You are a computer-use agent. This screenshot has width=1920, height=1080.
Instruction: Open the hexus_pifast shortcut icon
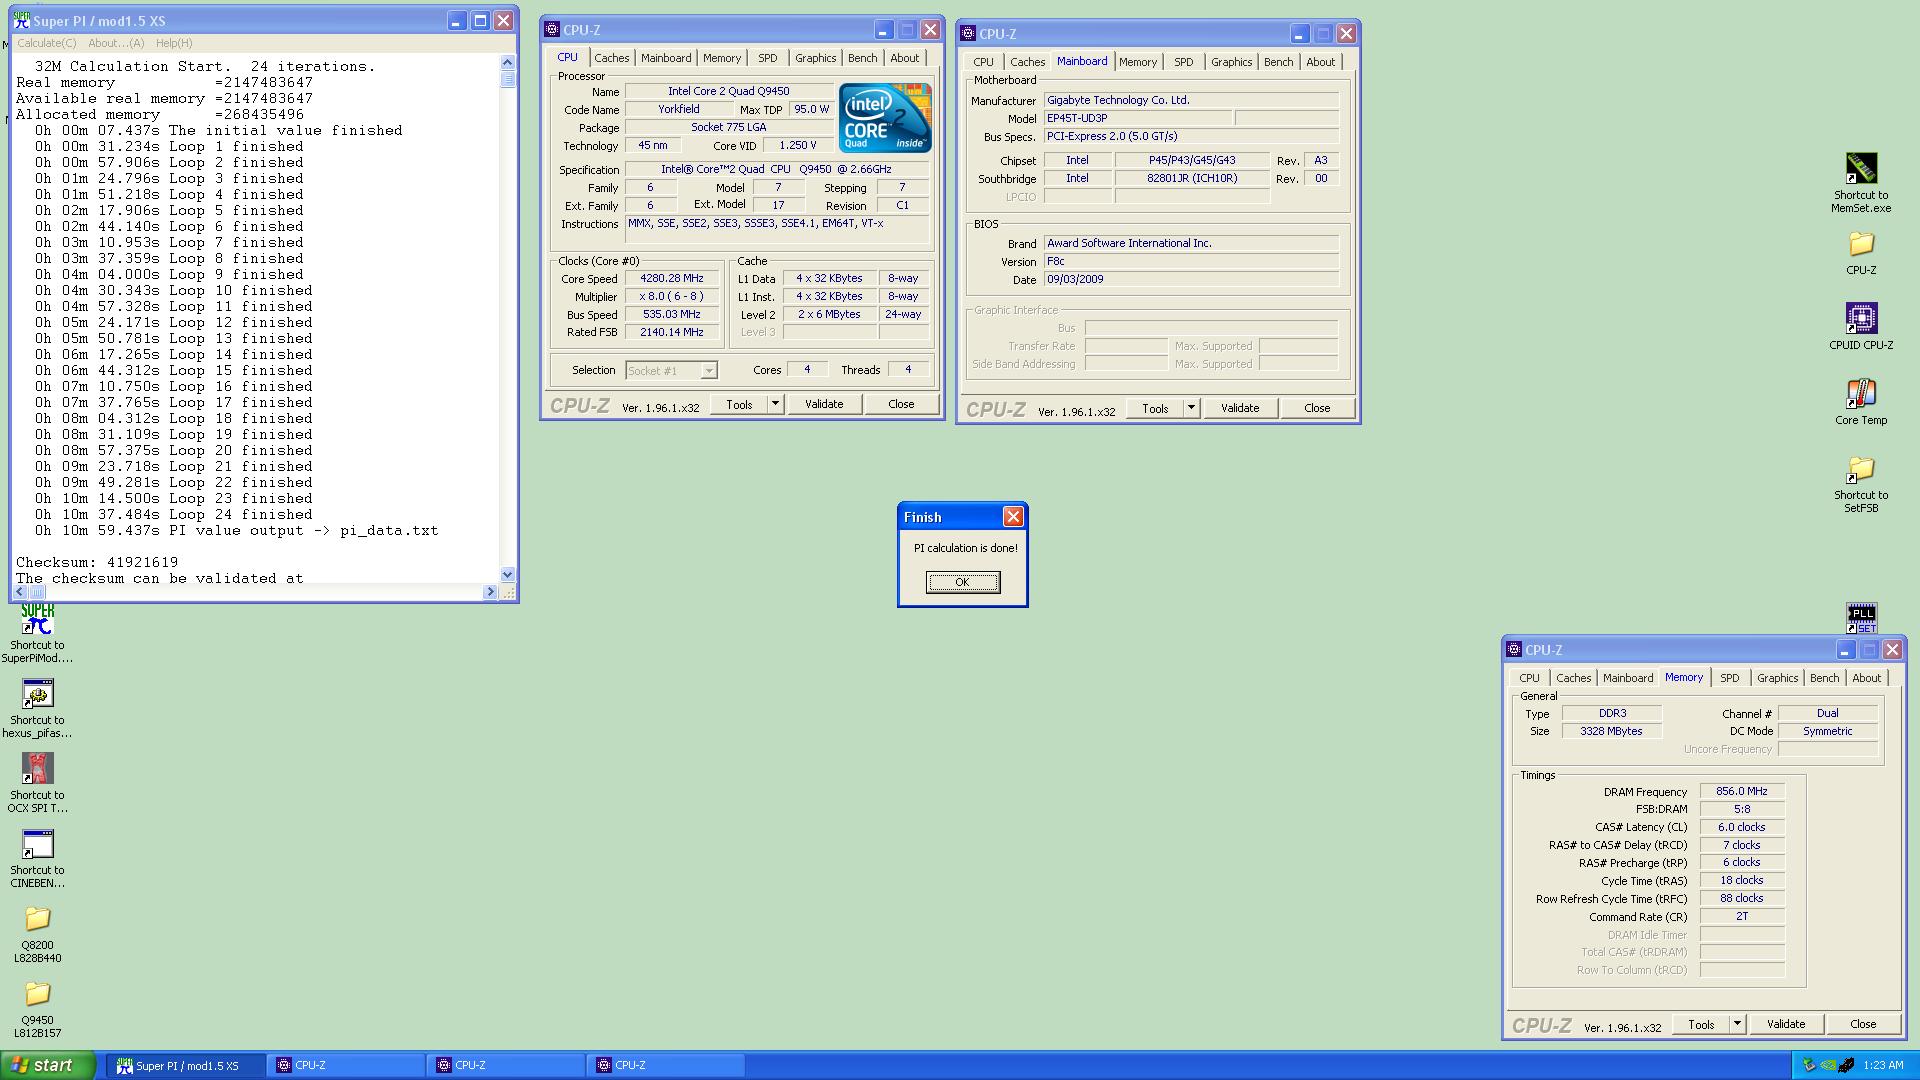click(37, 694)
